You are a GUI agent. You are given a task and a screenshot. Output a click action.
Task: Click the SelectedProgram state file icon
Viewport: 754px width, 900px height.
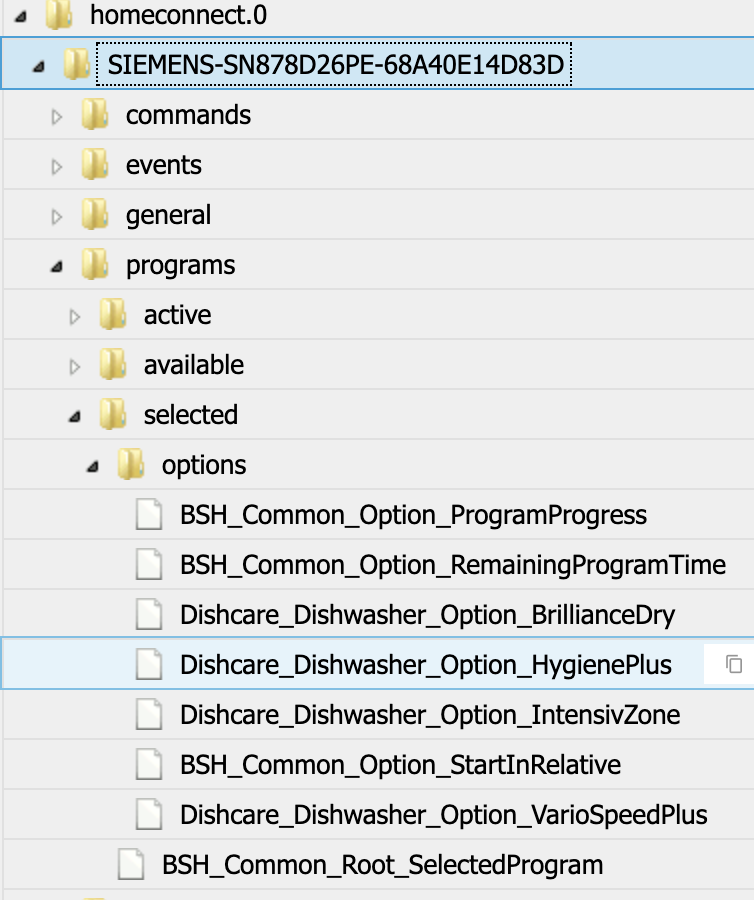[131, 864]
